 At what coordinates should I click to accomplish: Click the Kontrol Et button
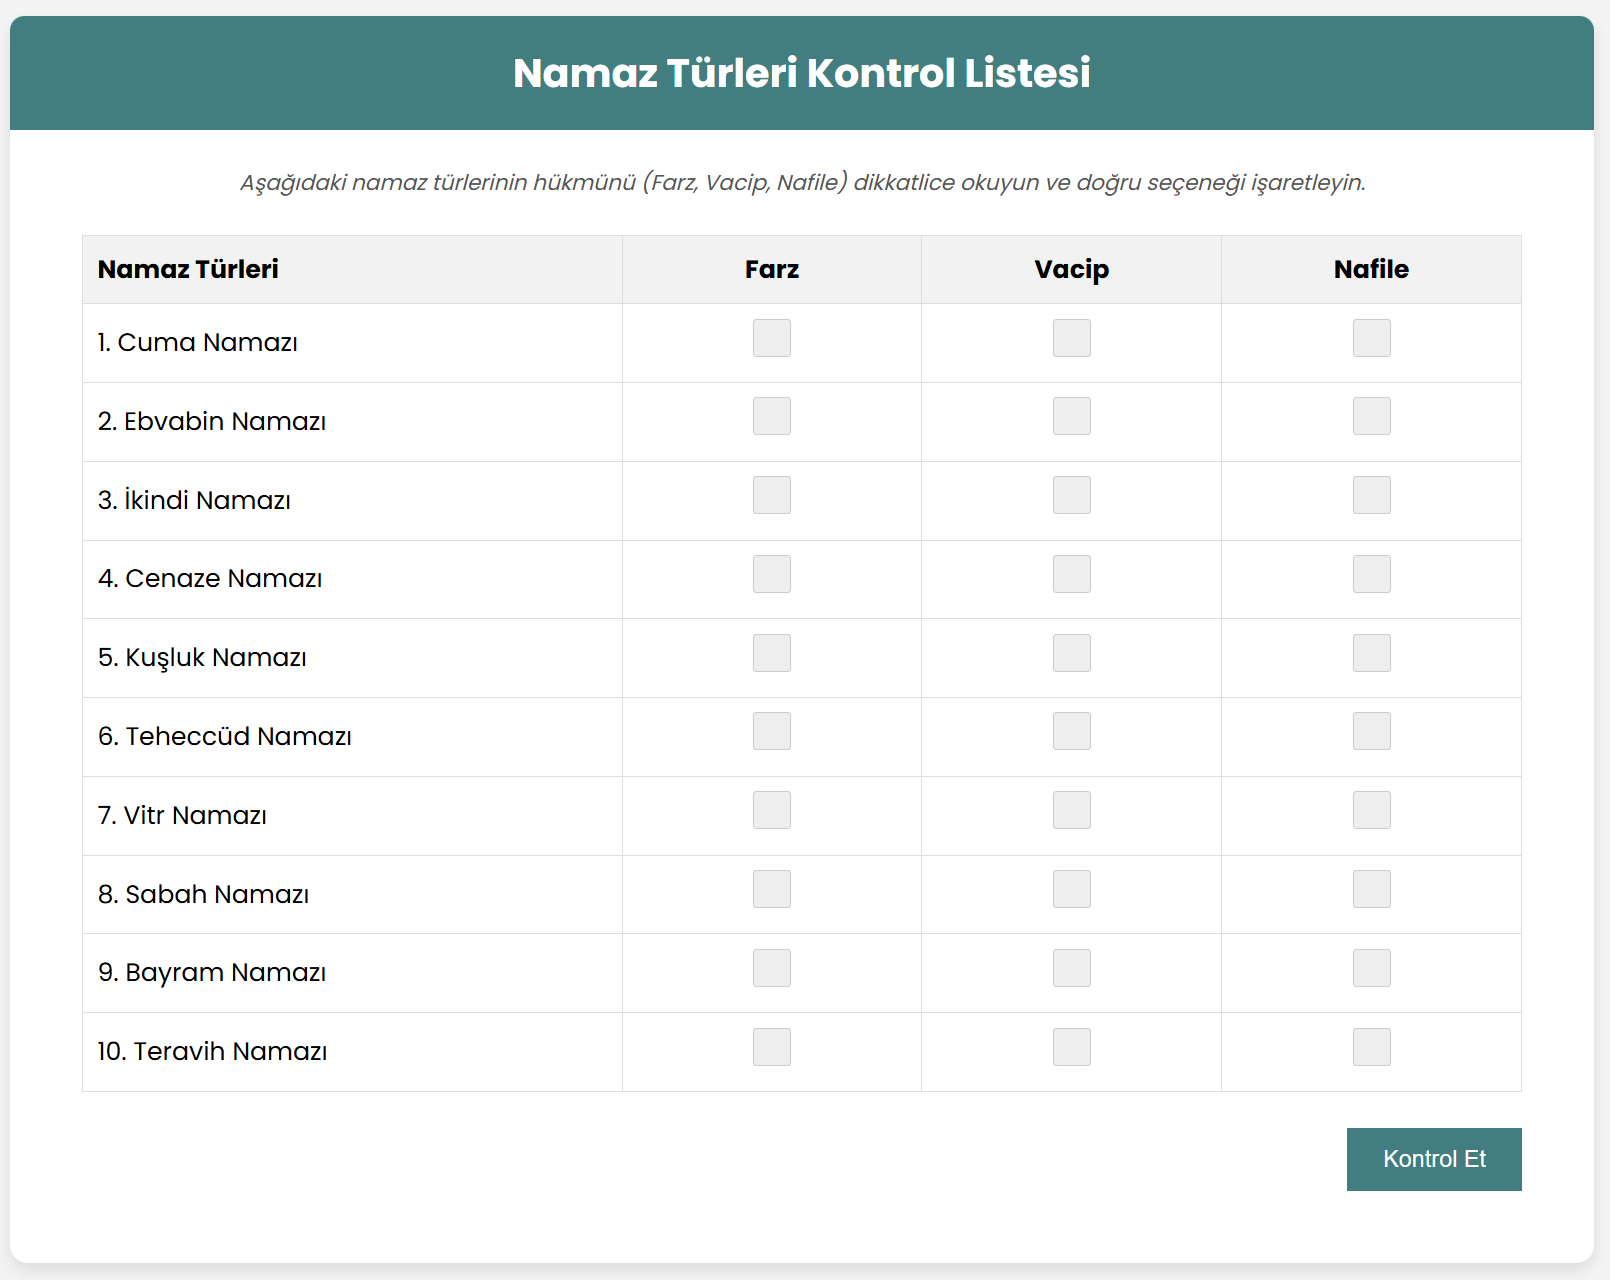coord(1434,1159)
